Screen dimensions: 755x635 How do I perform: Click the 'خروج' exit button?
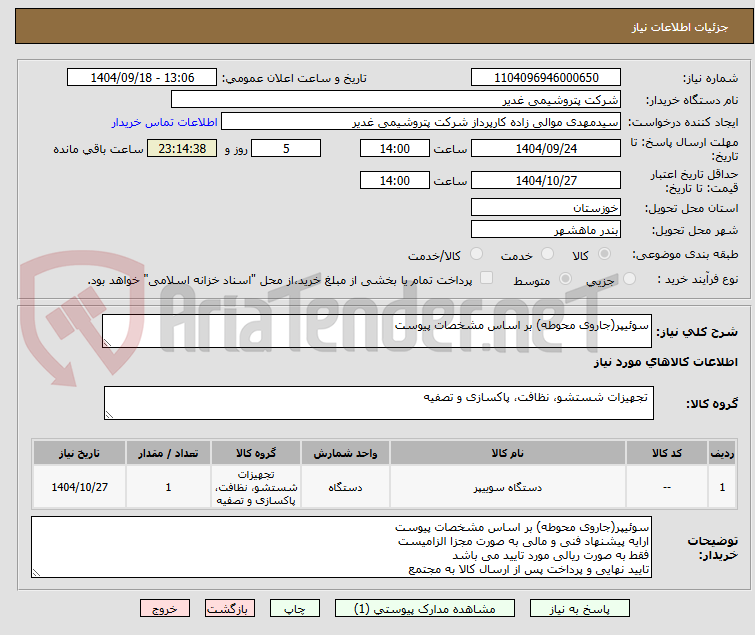click(165, 609)
